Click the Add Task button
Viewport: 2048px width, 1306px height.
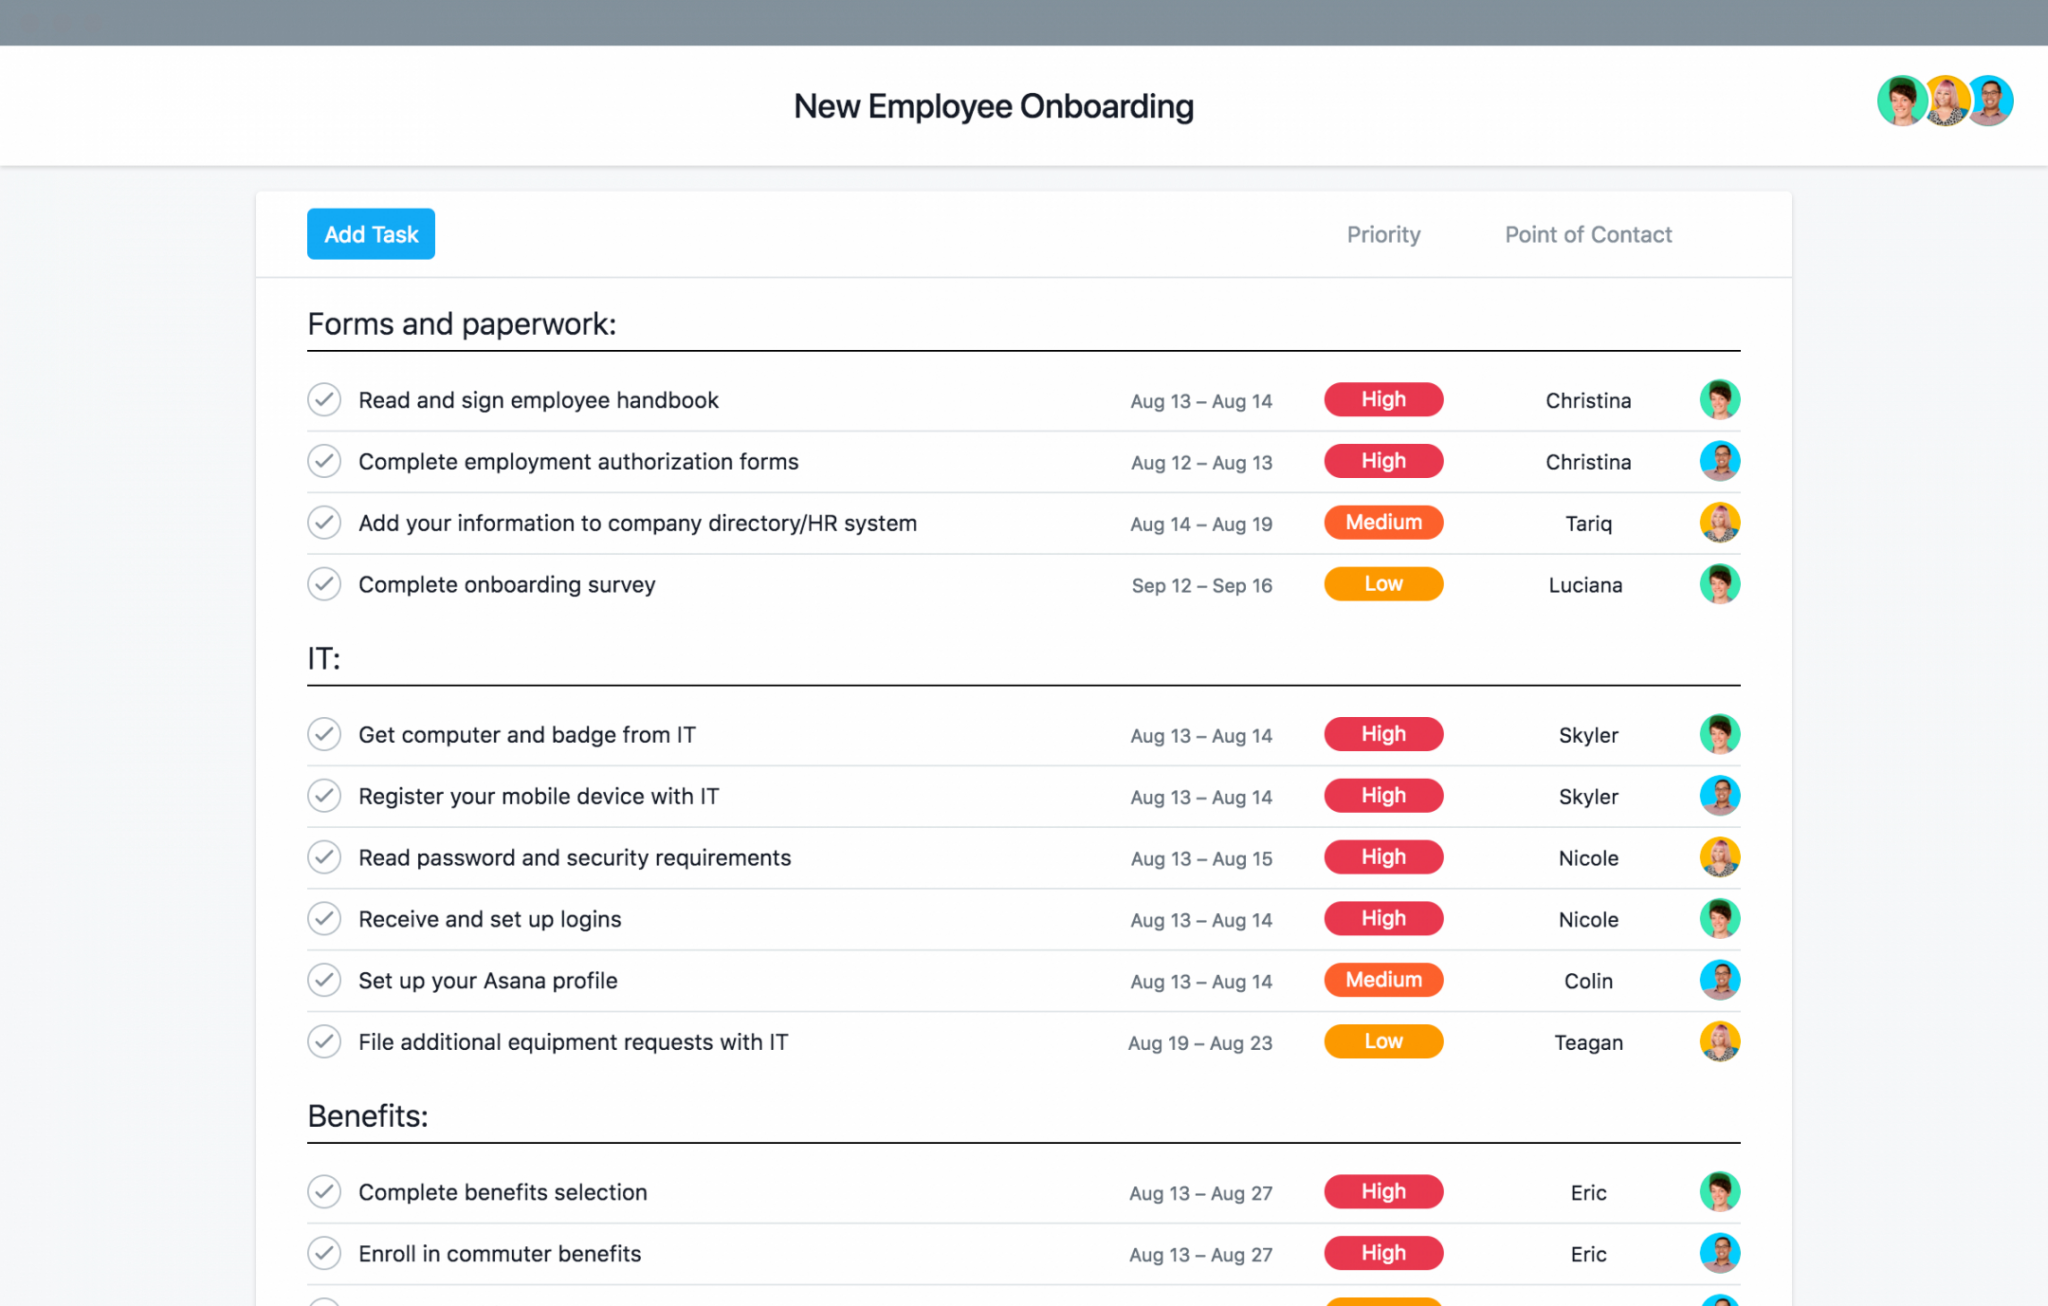pyautogui.click(x=370, y=233)
